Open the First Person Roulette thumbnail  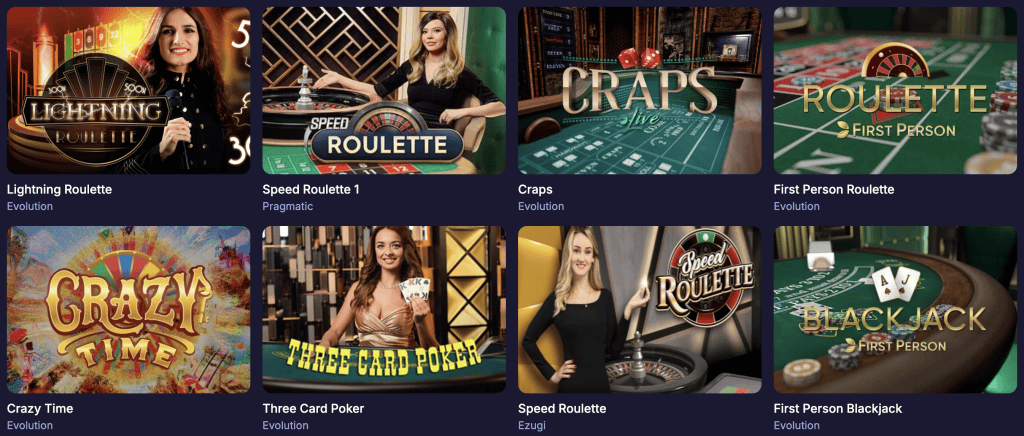(895, 91)
